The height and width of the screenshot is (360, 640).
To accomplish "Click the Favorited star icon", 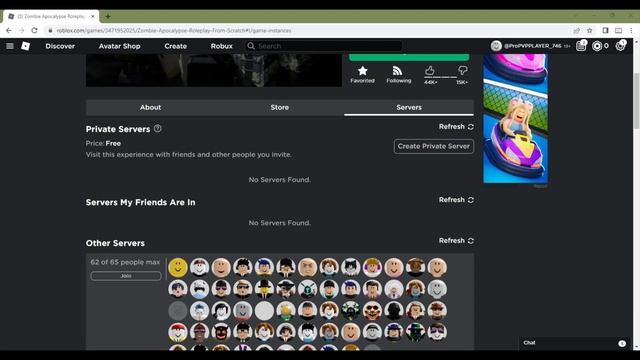I will (362, 71).
